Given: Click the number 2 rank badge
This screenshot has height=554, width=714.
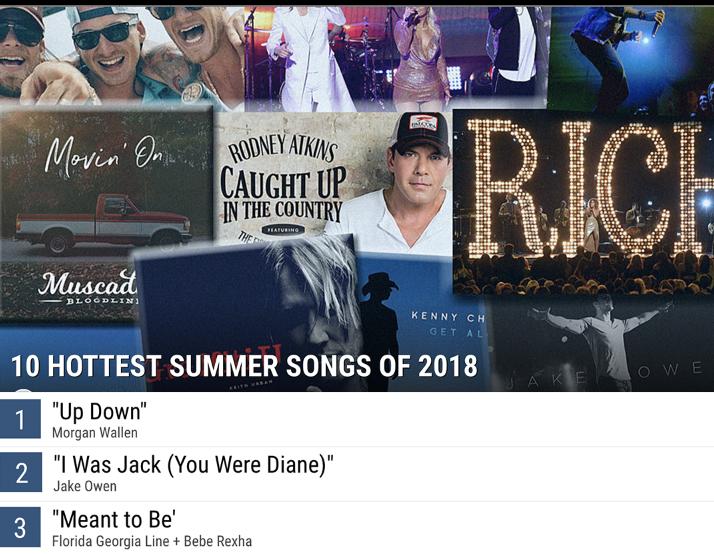Looking at the screenshot, I should tap(21, 473).
